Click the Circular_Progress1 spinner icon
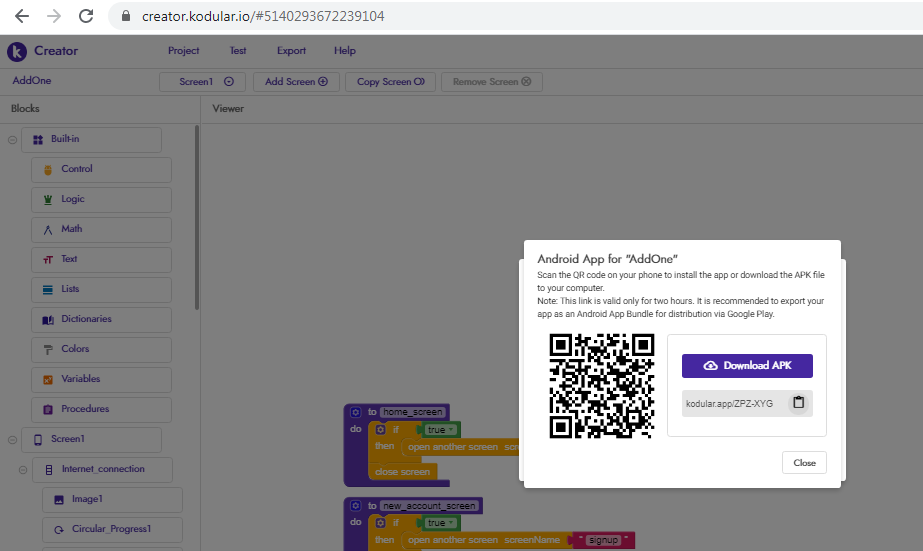 pos(59,530)
